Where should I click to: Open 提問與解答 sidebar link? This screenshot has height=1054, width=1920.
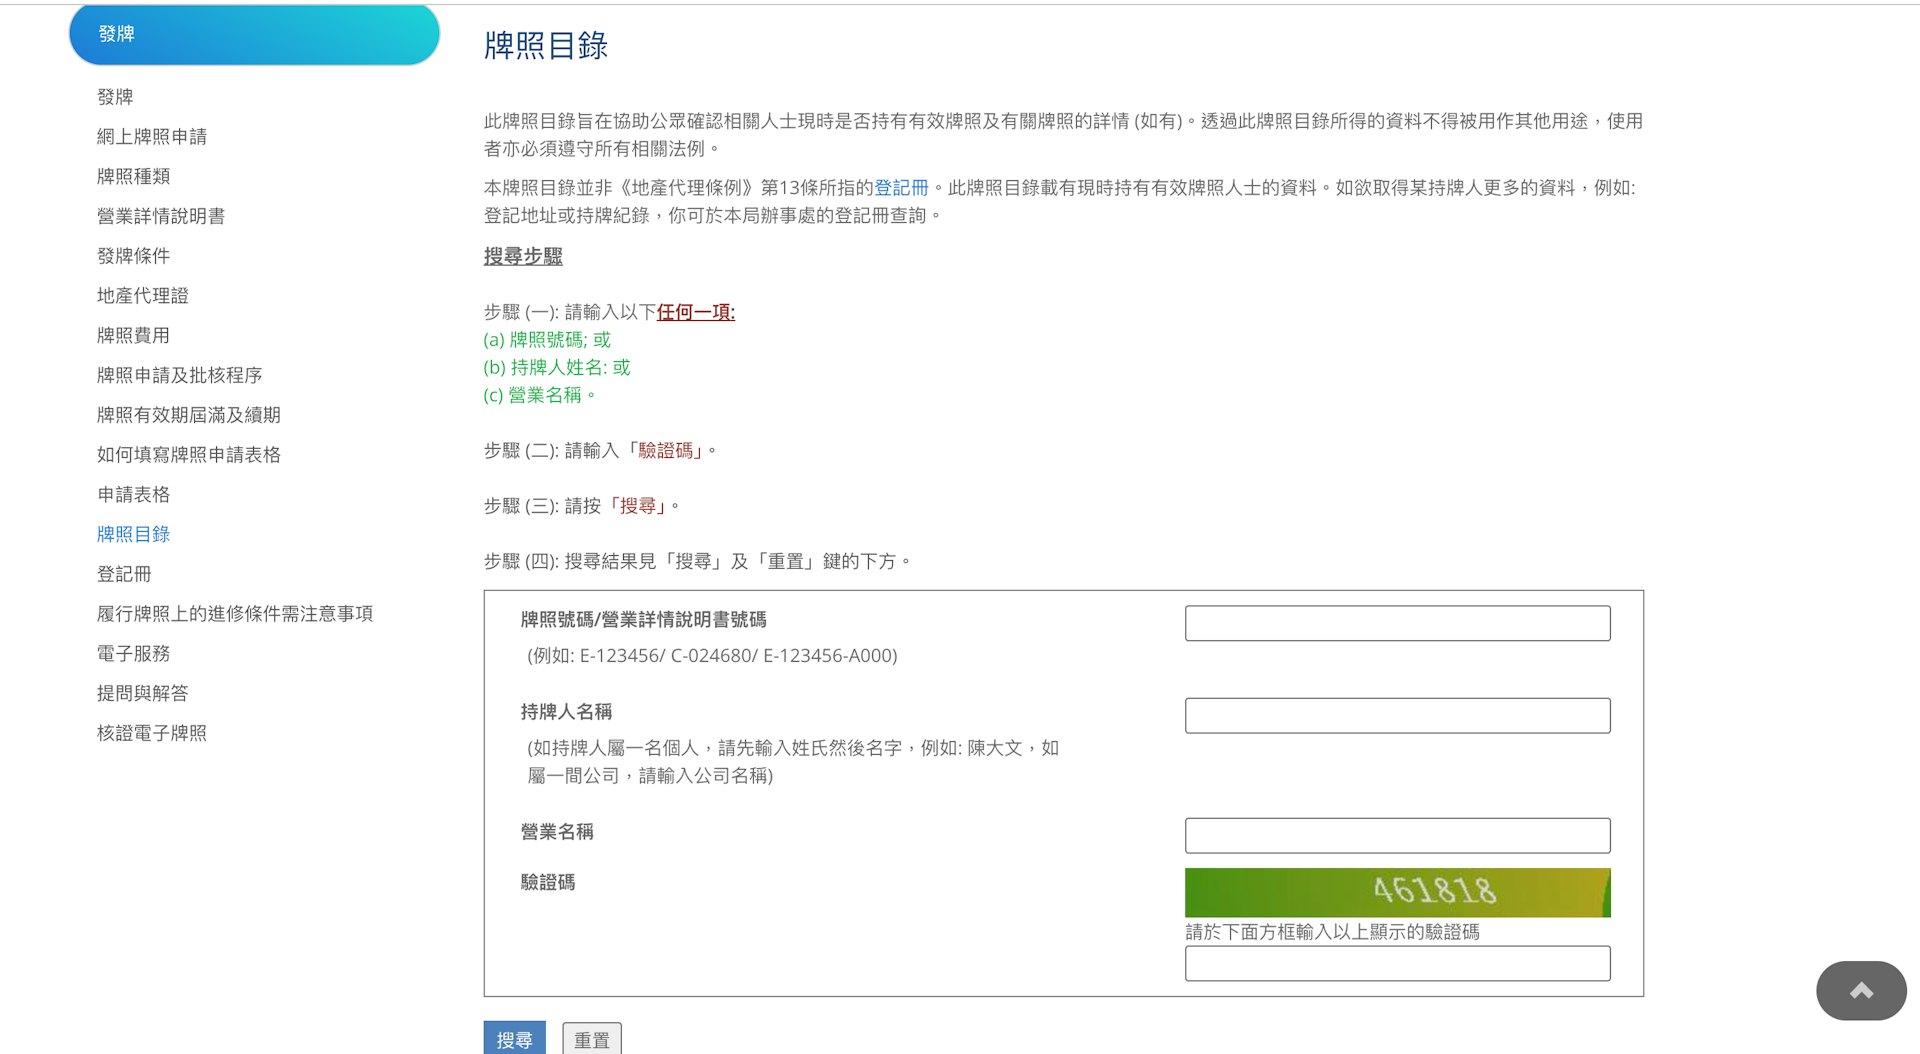click(143, 694)
